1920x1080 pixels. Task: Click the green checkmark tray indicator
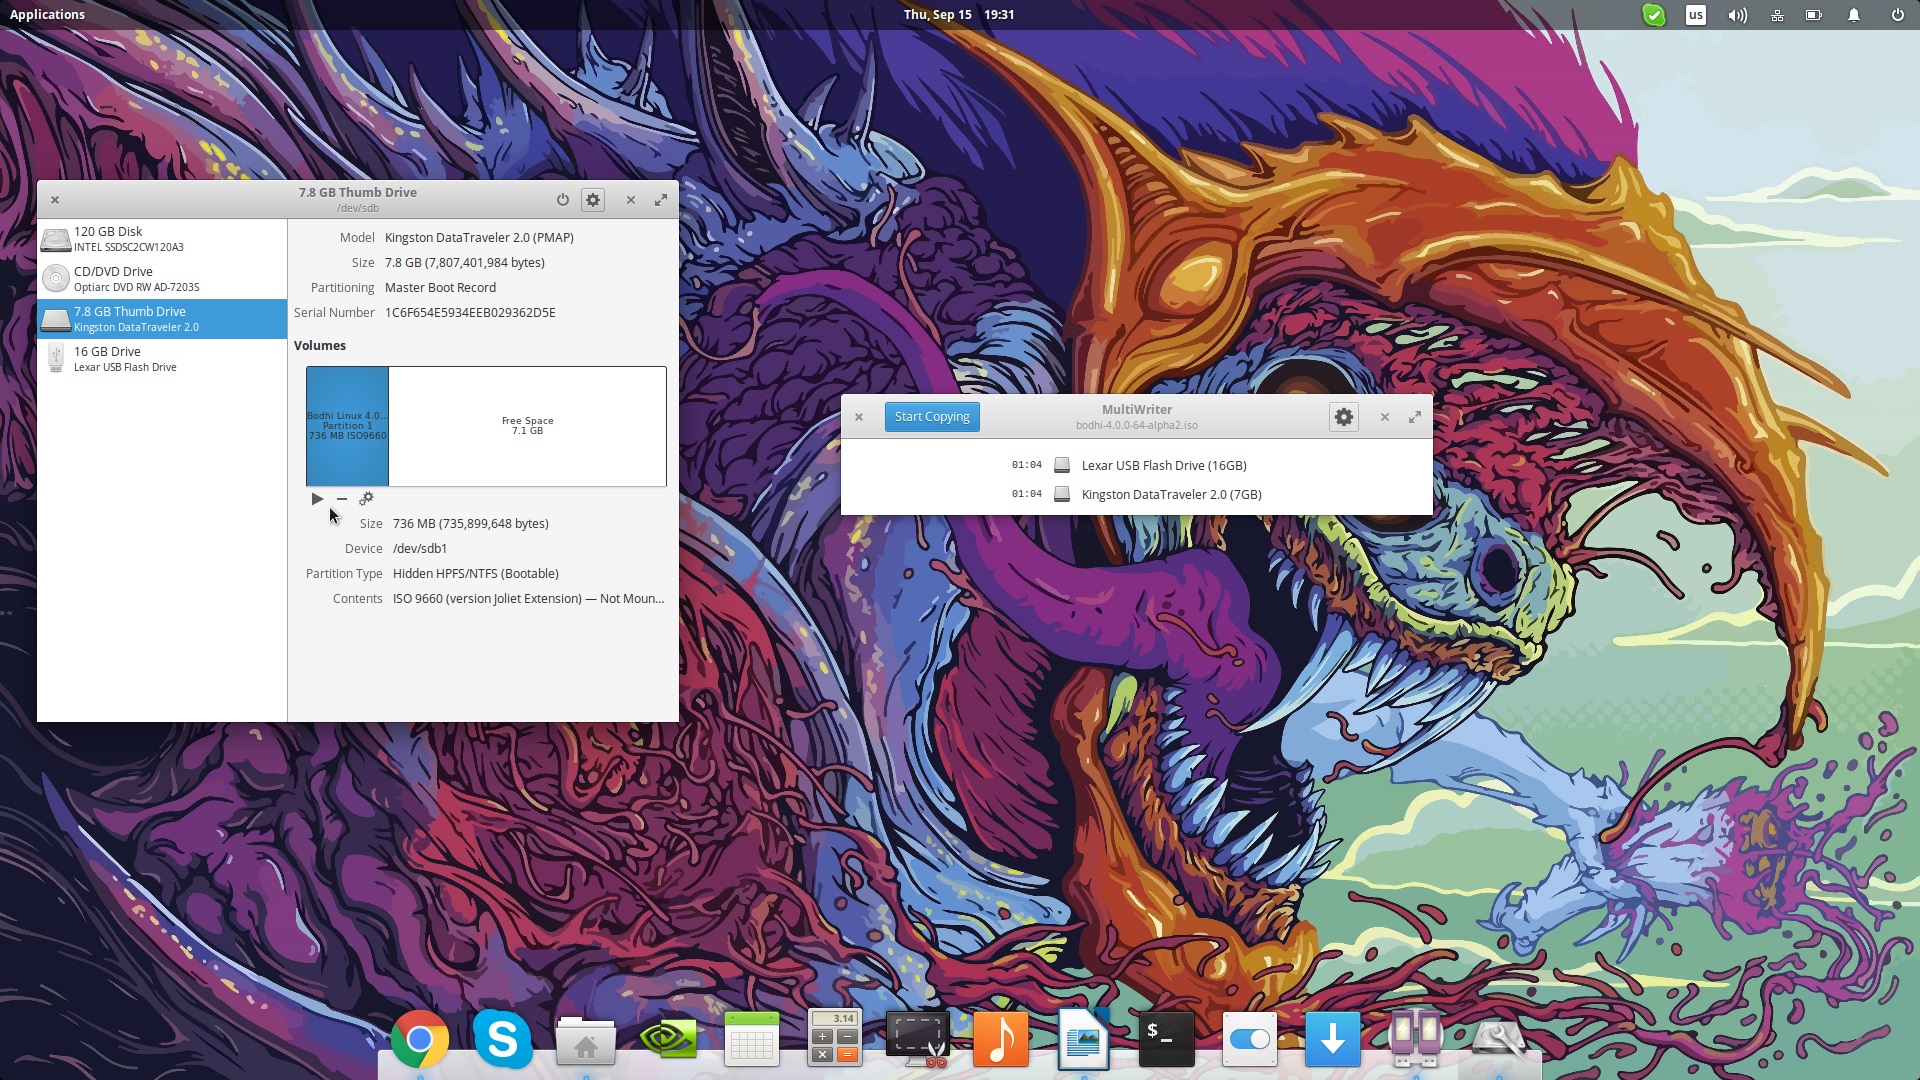(x=1654, y=15)
